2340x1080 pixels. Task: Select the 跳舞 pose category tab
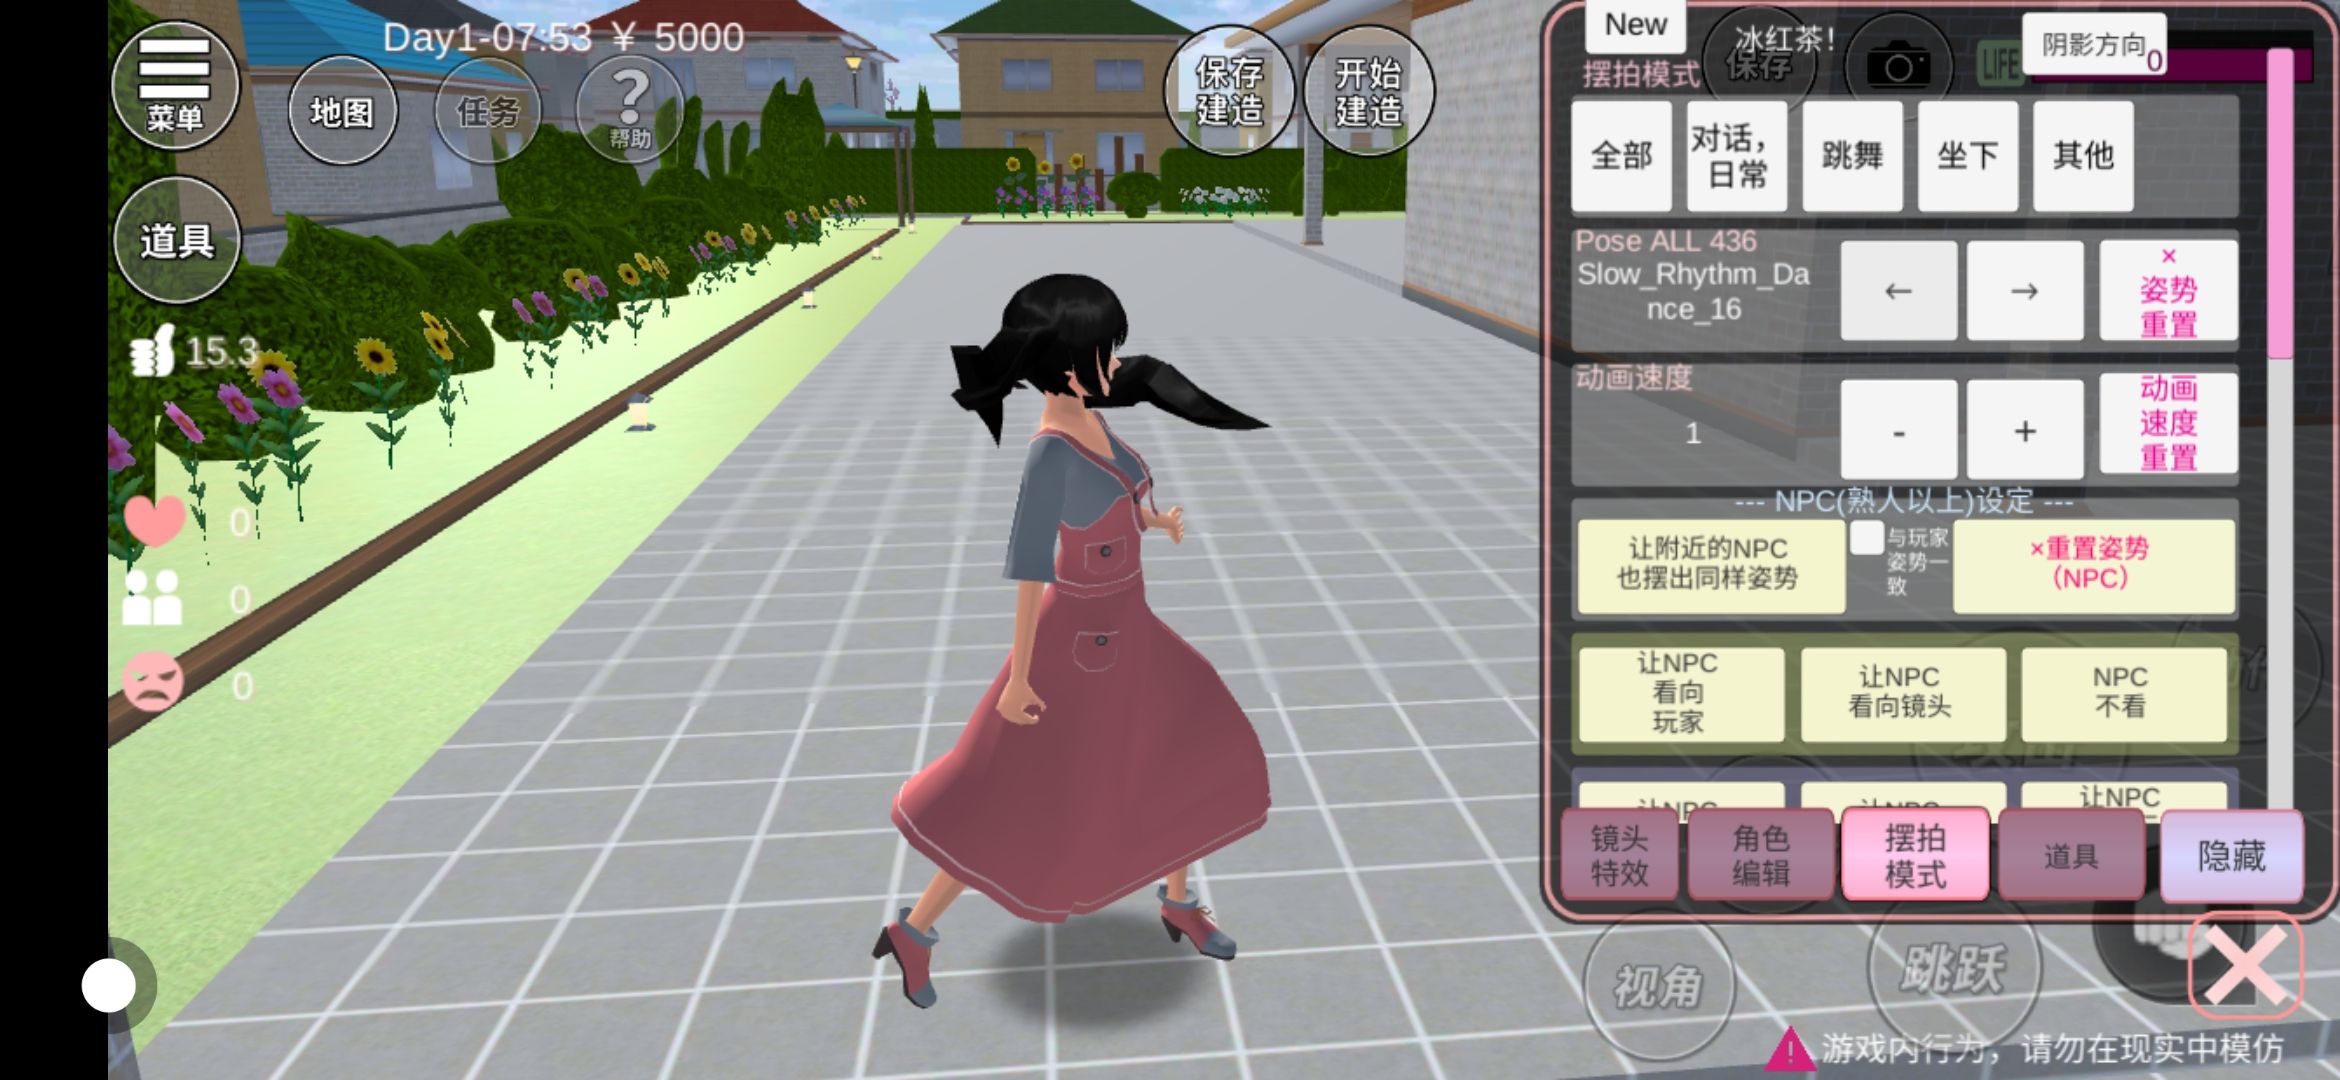point(1852,155)
